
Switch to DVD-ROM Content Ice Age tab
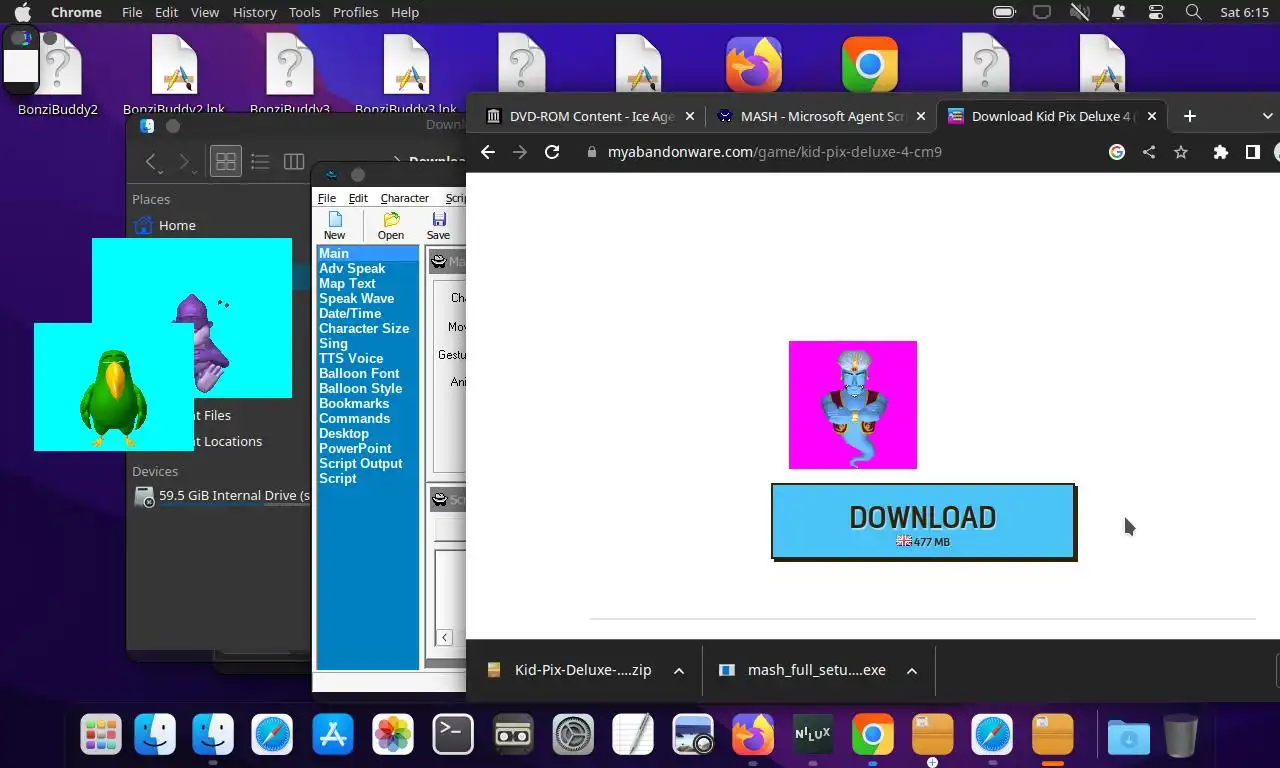[x=590, y=116]
